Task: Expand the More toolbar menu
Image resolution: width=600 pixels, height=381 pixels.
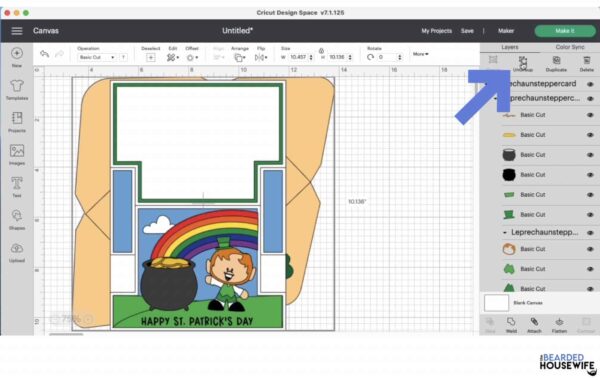Action: click(x=421, y=54)
